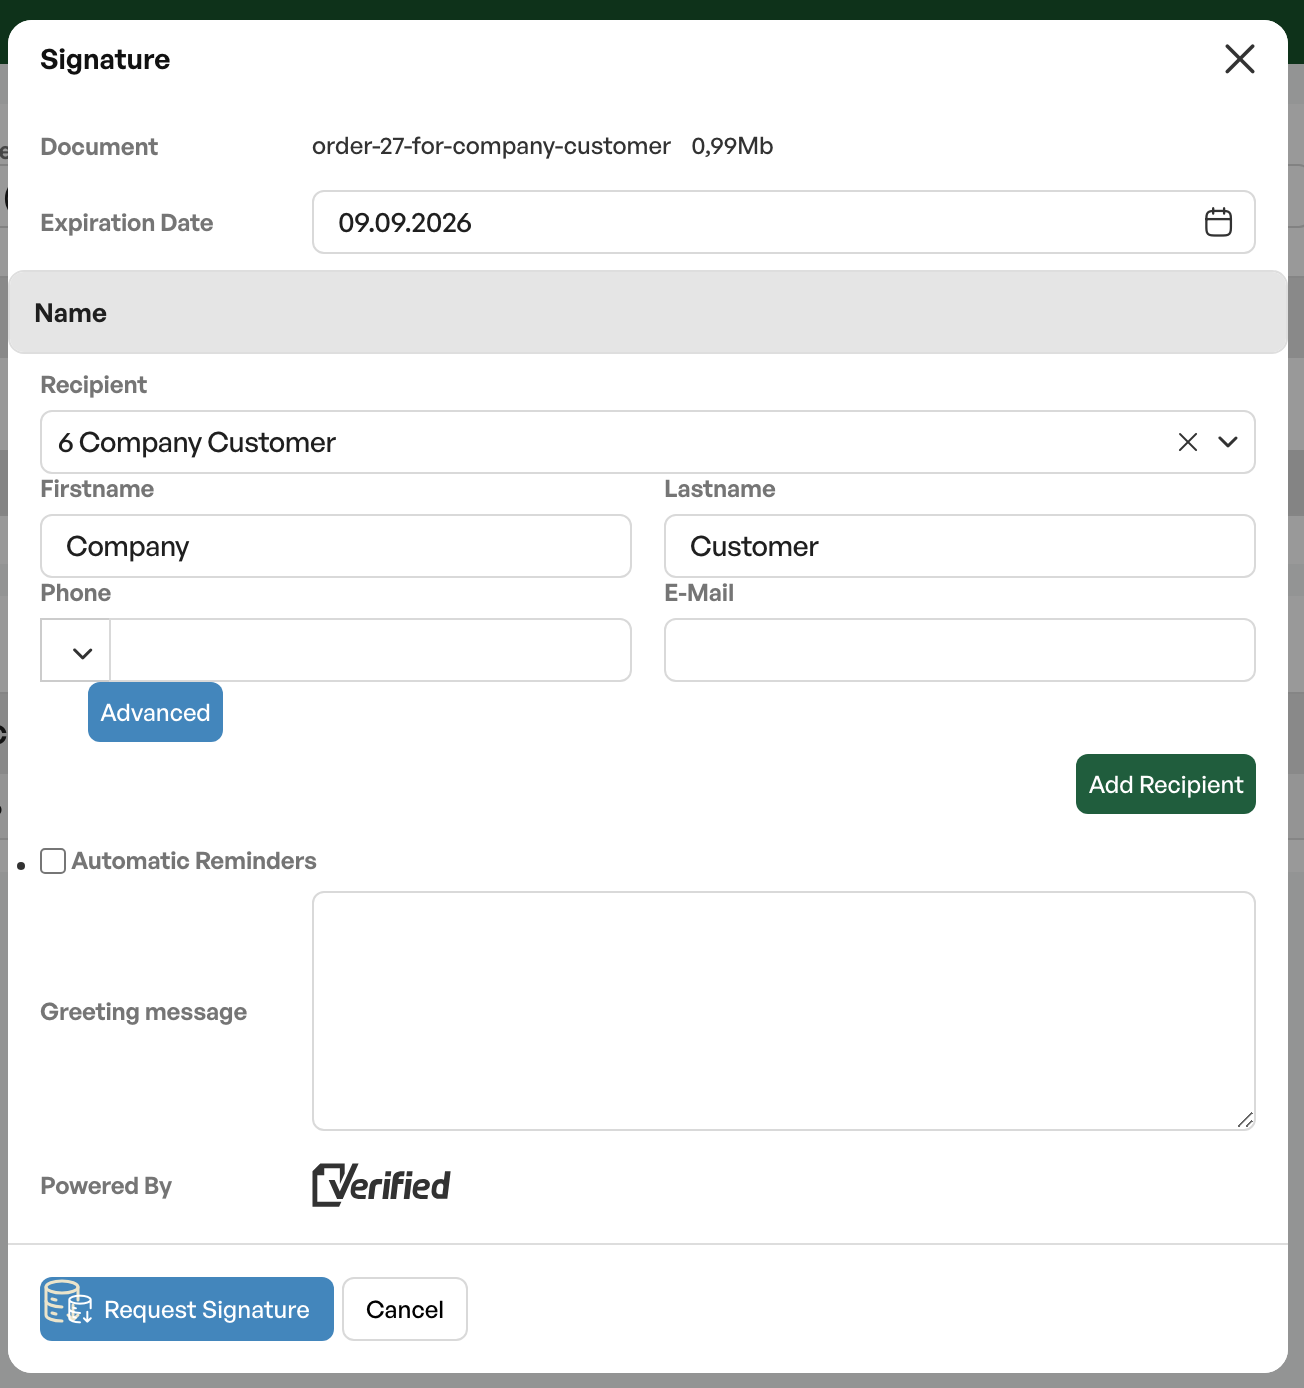Click the Signature dialog title
The height and width of the screenshot is (1388, 1304).
pos(105,60)
